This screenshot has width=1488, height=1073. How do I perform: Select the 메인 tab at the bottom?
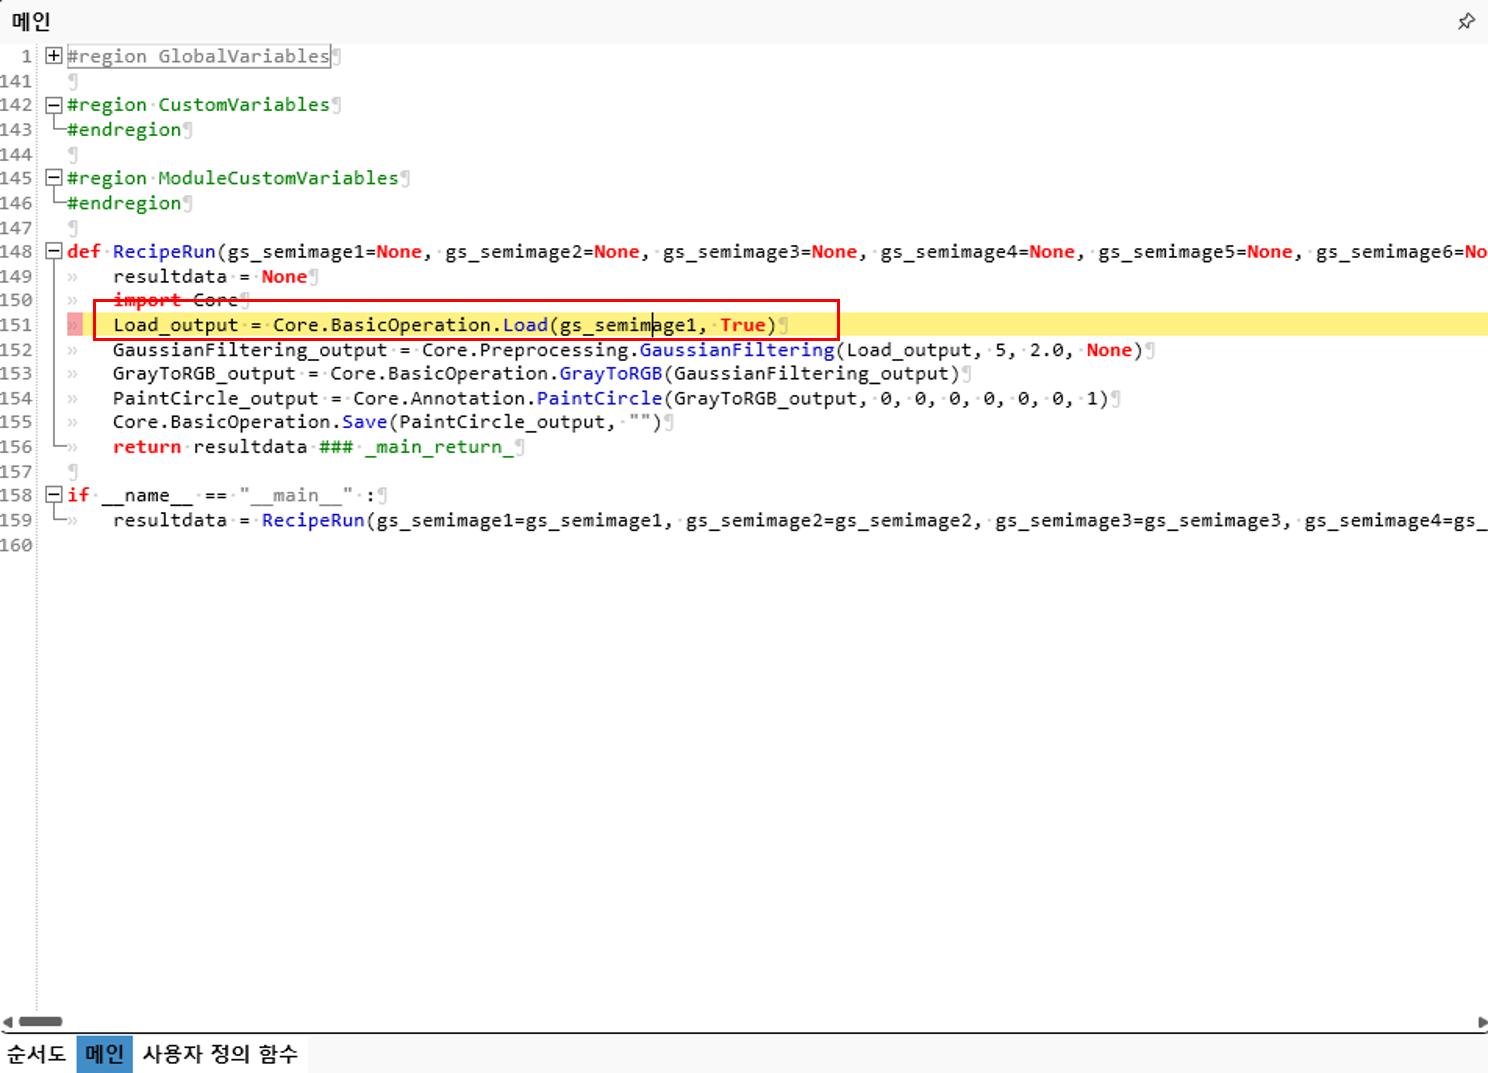point(104,1054)
